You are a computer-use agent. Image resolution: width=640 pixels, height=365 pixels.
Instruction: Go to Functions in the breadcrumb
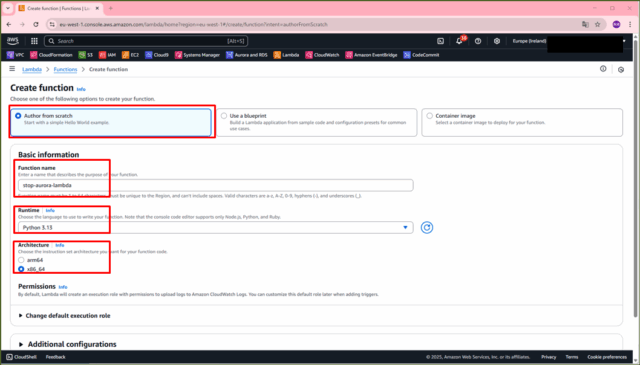point(65,69)
